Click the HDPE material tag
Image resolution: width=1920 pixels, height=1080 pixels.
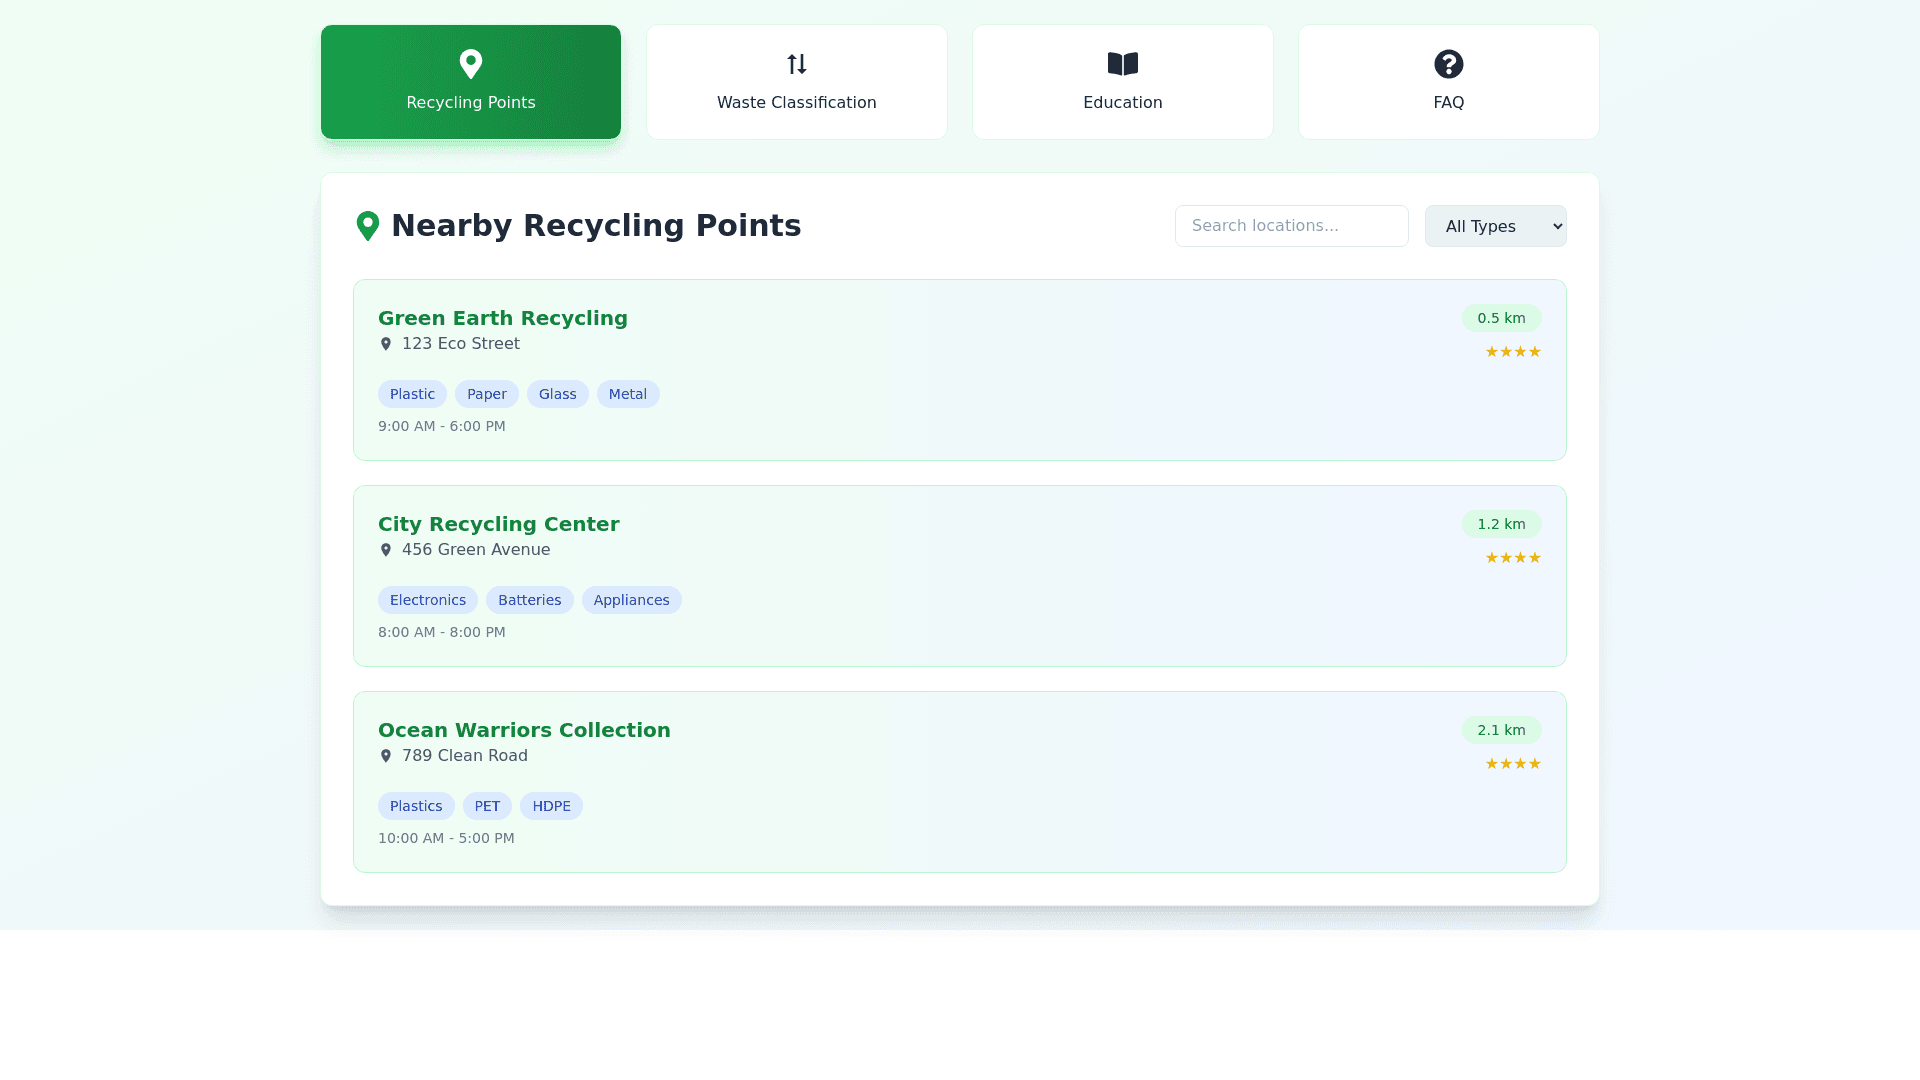(x=551, y=806)
